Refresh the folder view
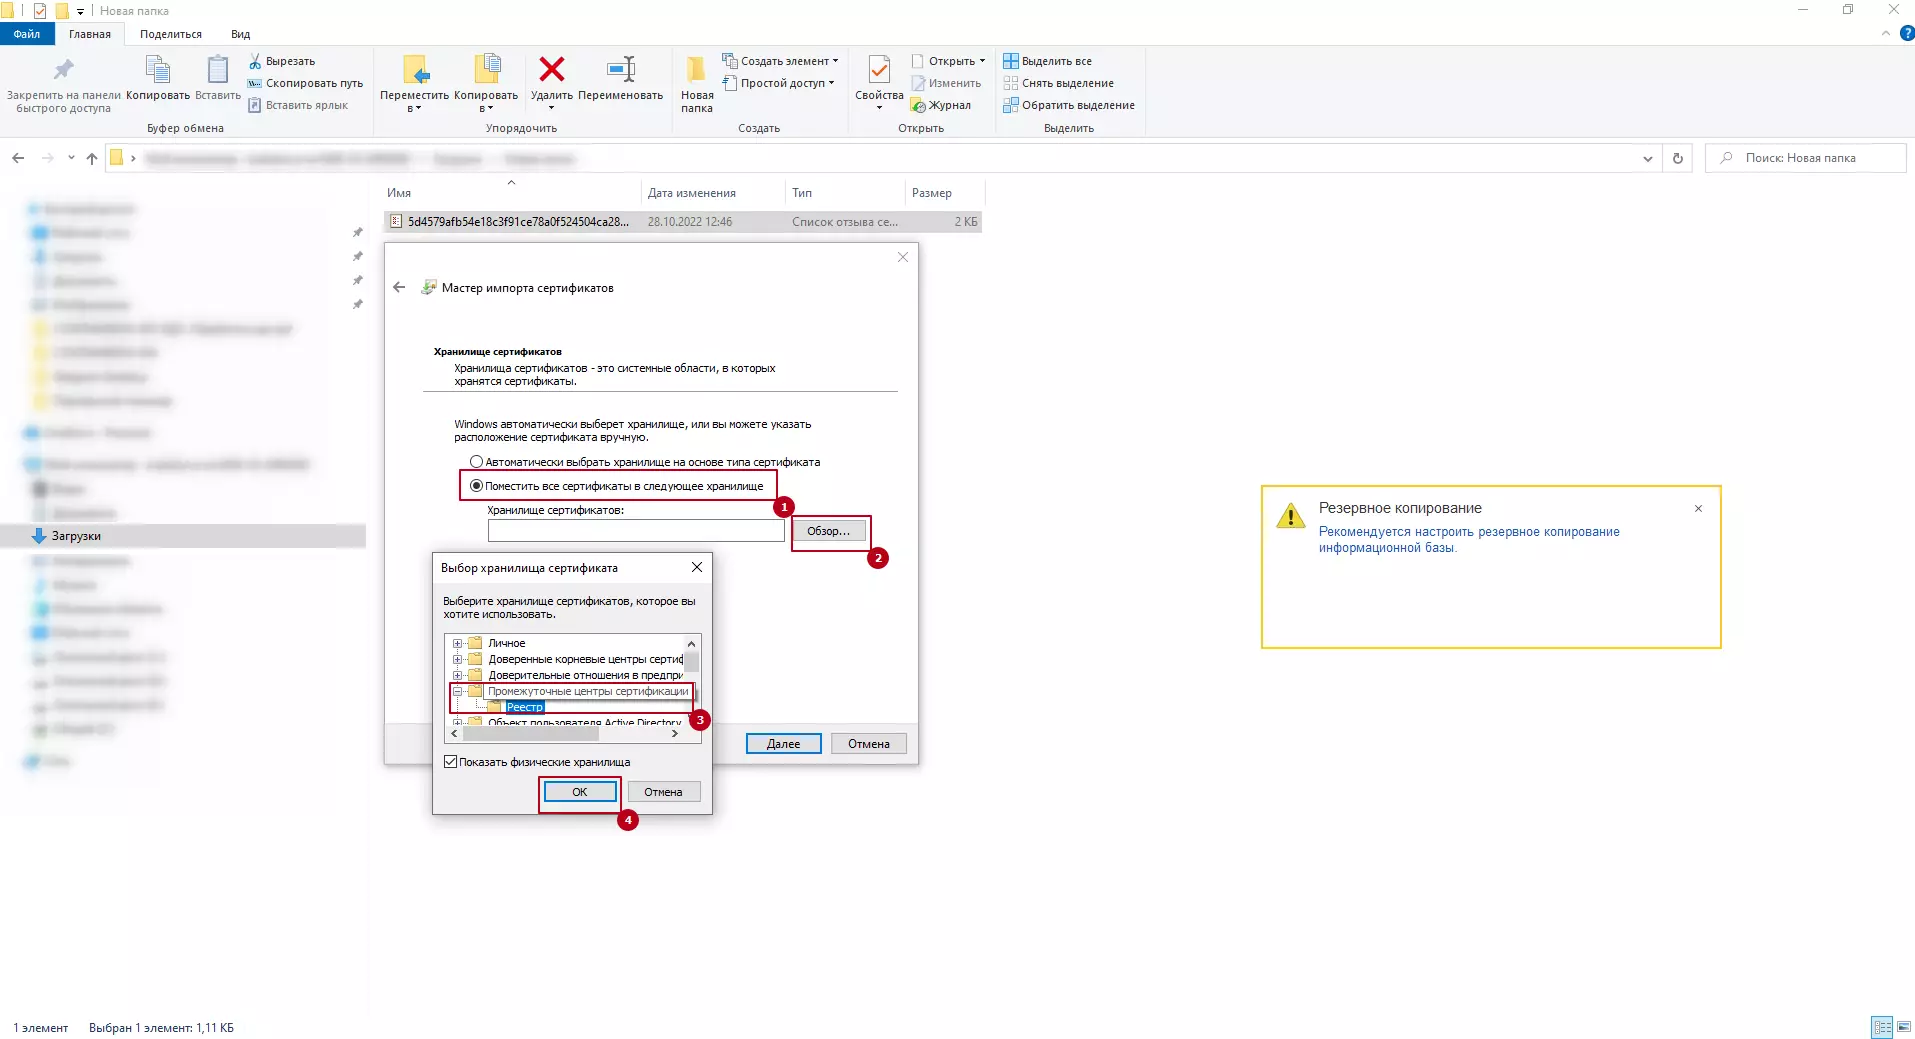Screen dimensions: 1915x1039 pyautogui.click(x=1678, y=158)
